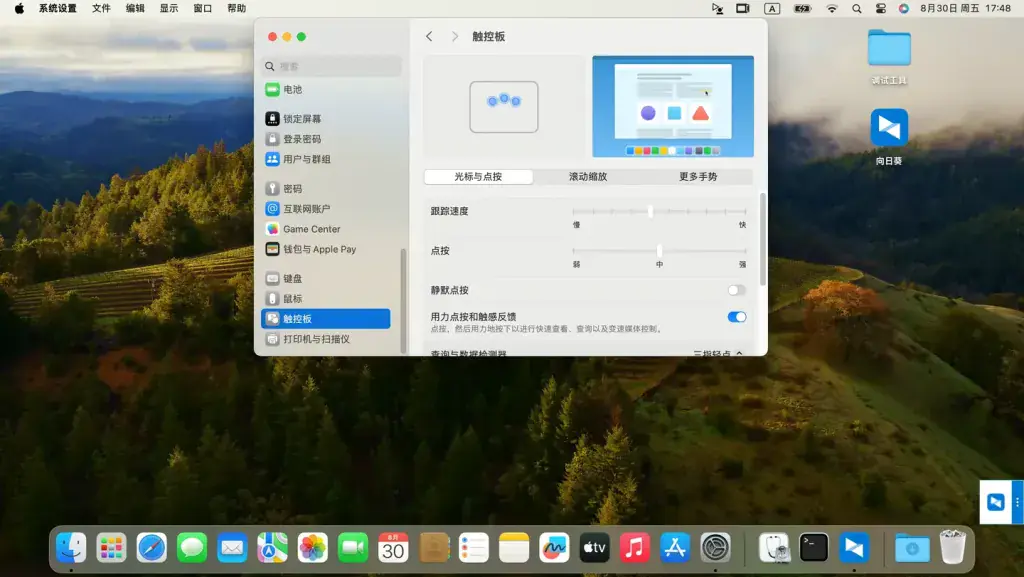1024x577 pixels.
Task: Open Calendar showing 30 in Dock
Action: coord(393,547)
